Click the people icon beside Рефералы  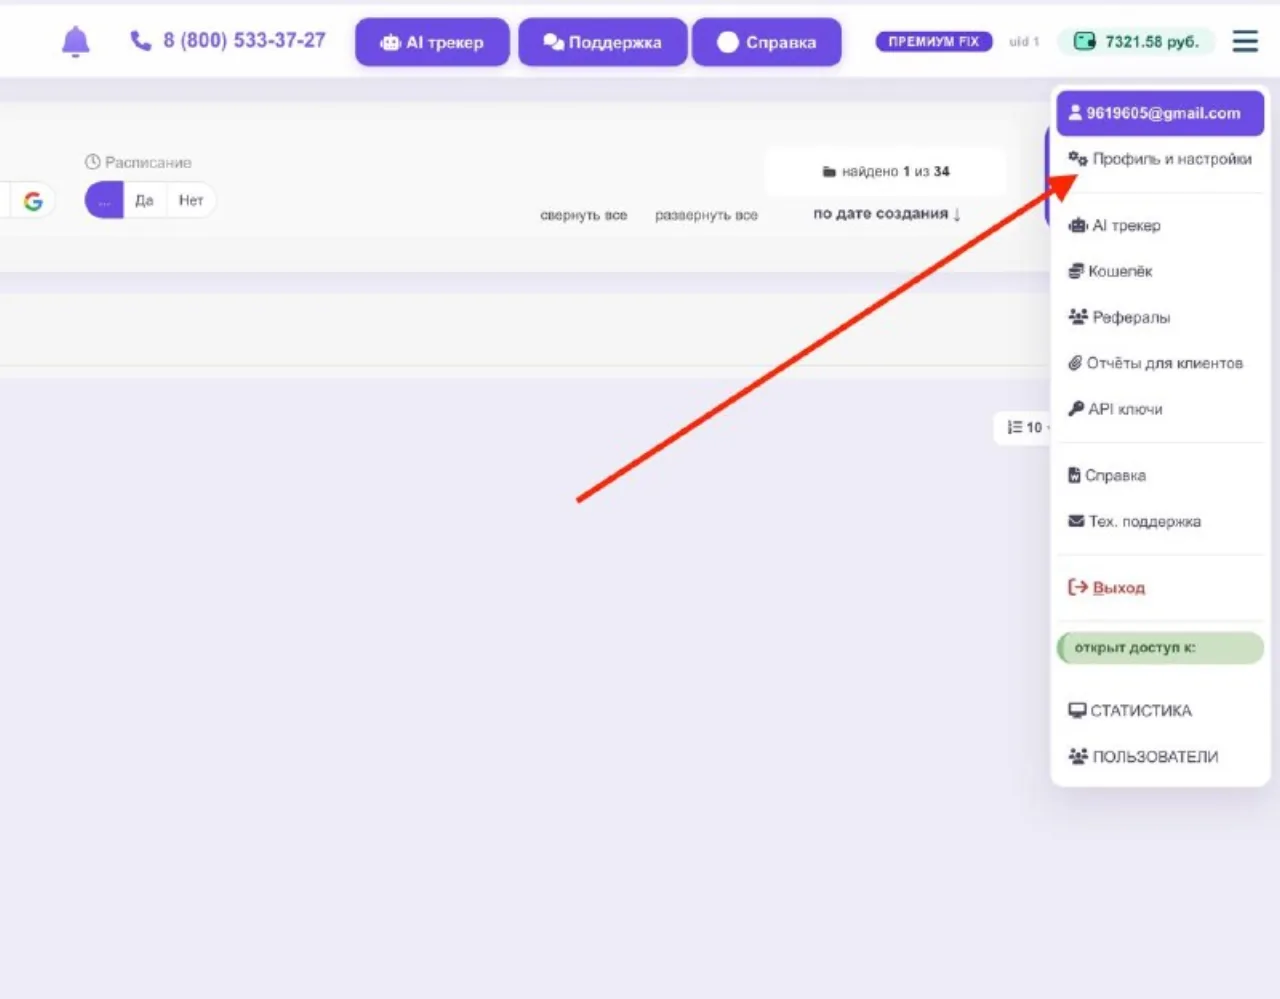1078,317
